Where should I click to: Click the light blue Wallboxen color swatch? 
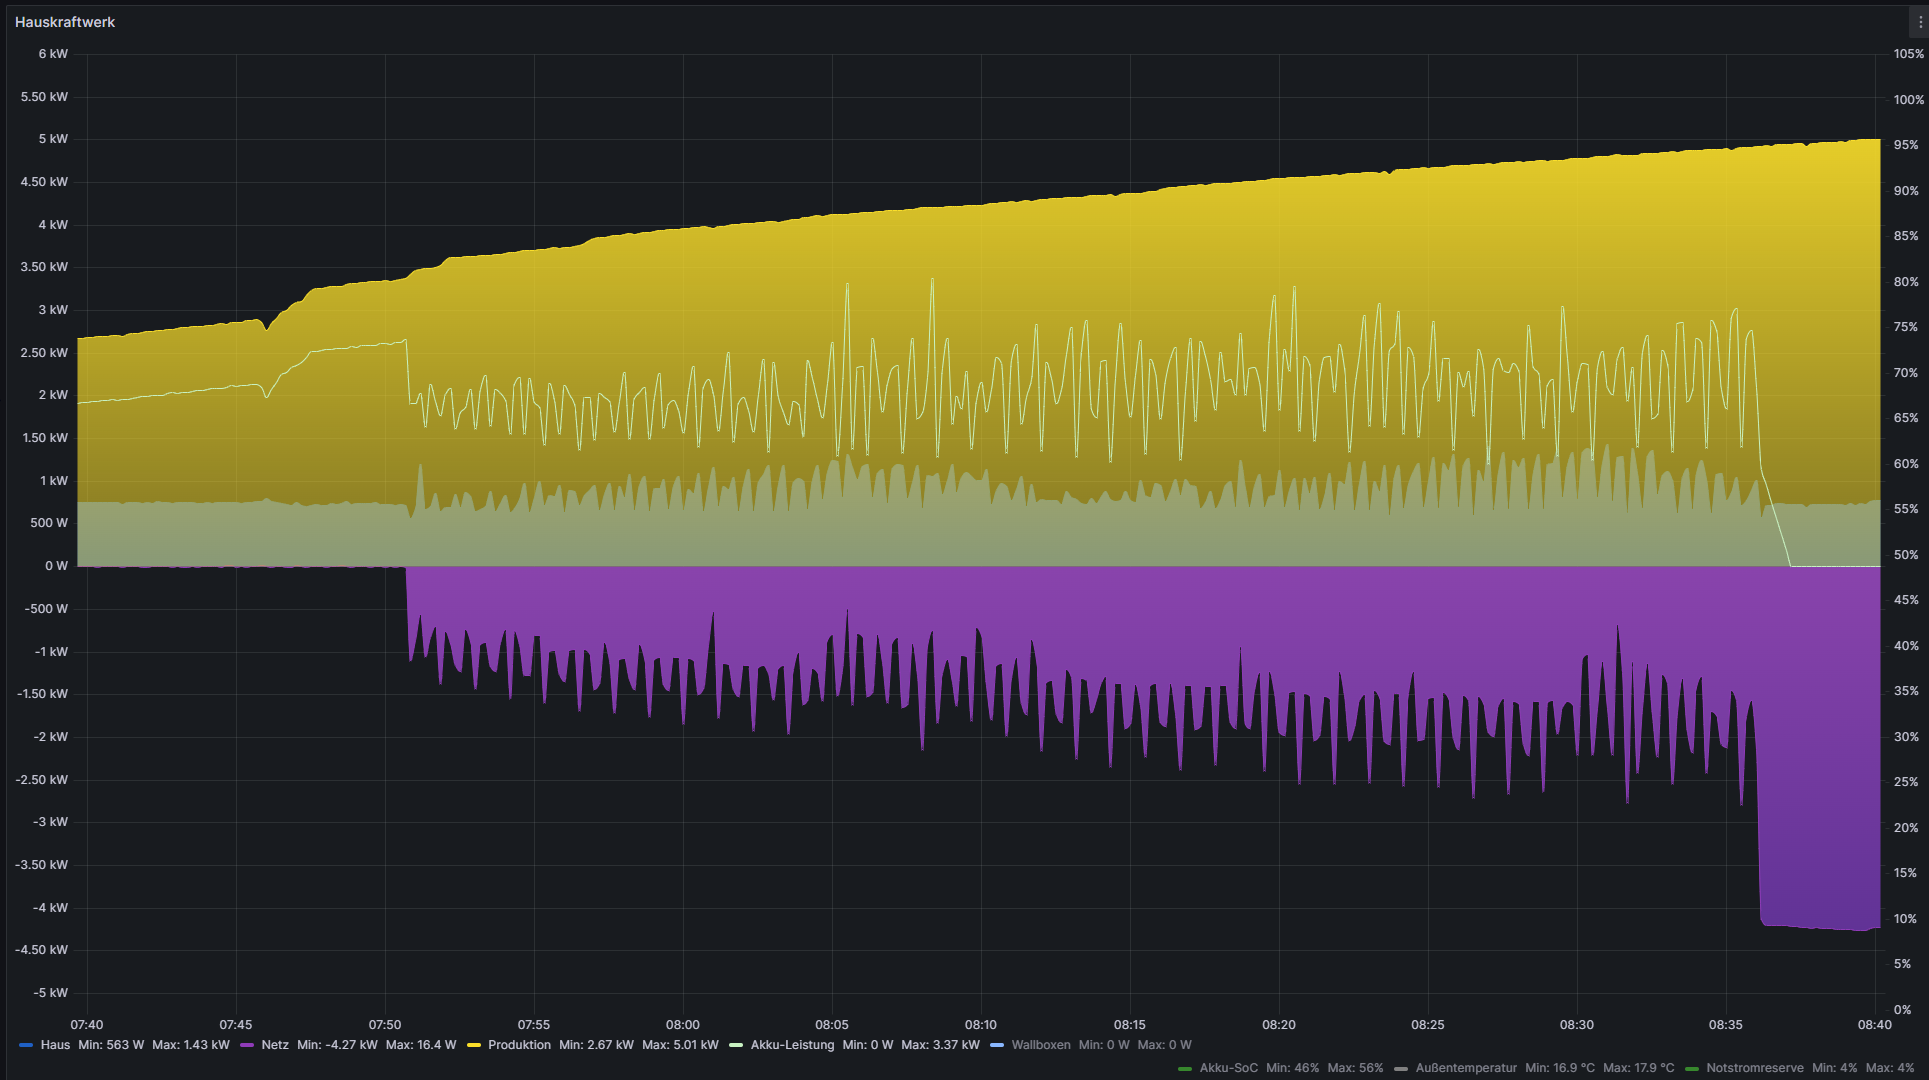coord(997,1045)
